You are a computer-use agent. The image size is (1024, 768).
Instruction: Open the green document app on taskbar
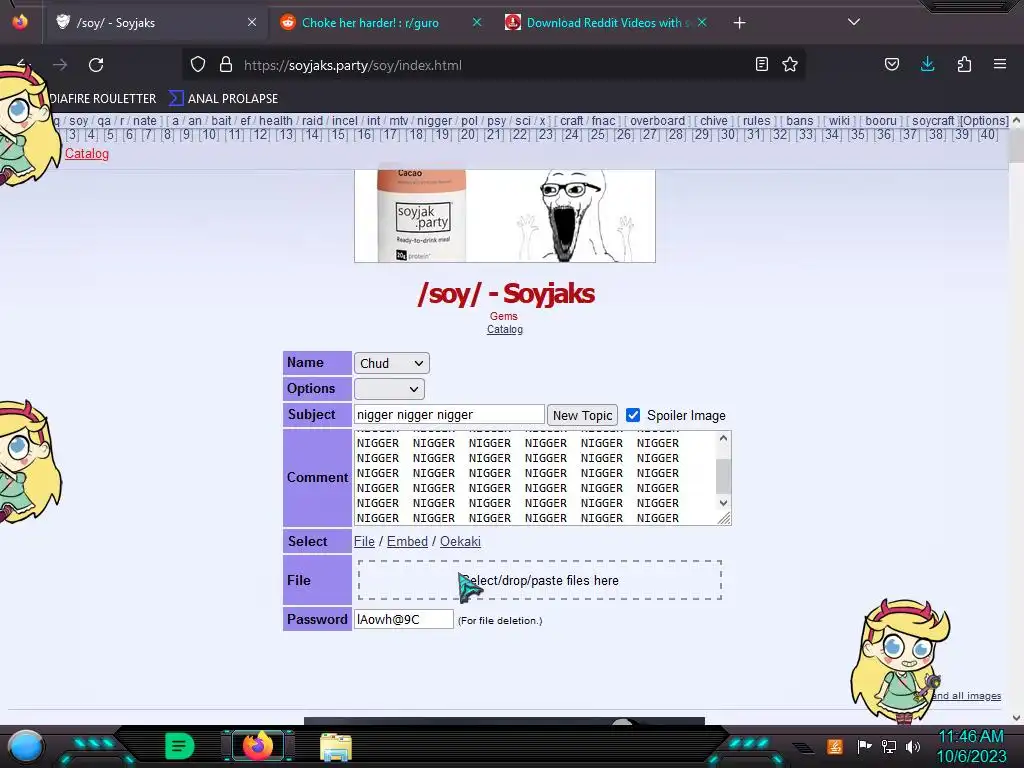(x=180, y=746)
